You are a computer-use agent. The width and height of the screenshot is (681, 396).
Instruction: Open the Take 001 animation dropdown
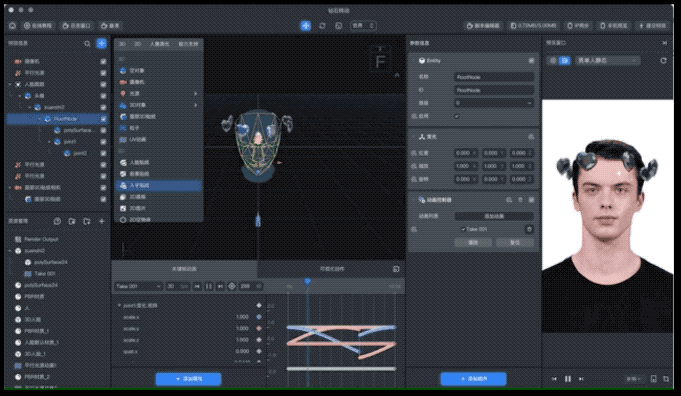click(139, 286)
